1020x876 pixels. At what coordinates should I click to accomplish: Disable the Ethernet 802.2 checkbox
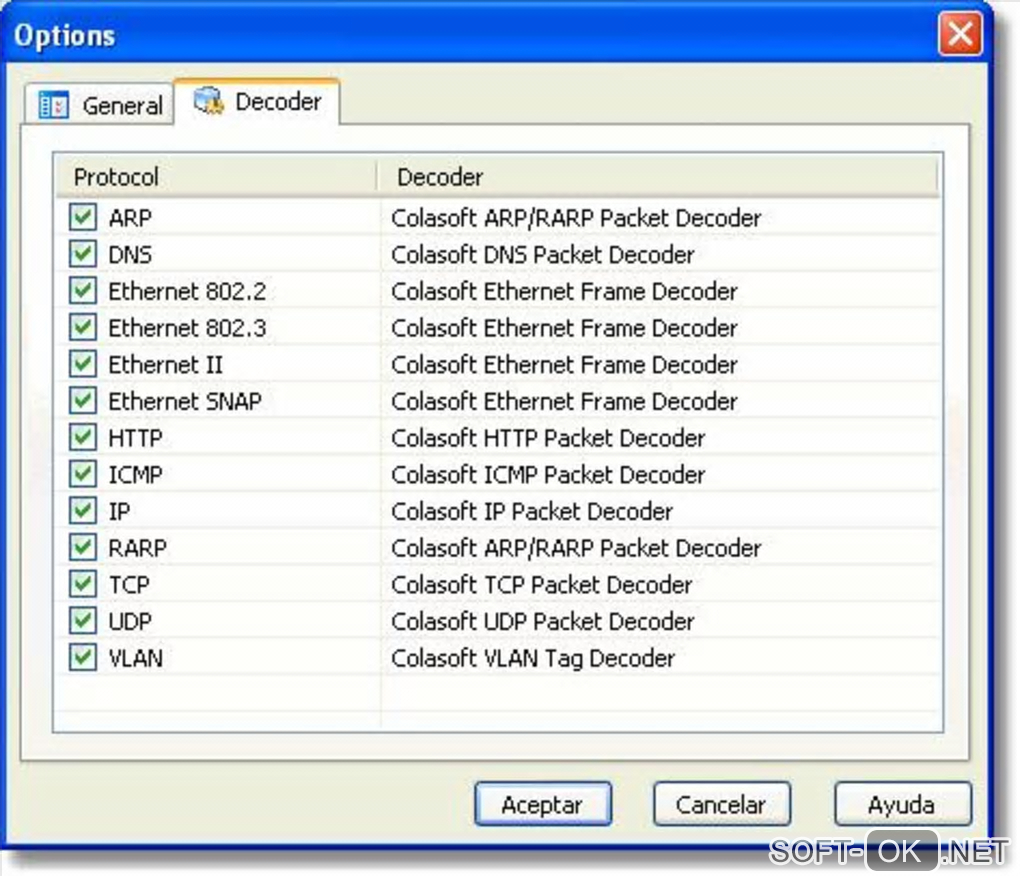[x=83, y=291]
